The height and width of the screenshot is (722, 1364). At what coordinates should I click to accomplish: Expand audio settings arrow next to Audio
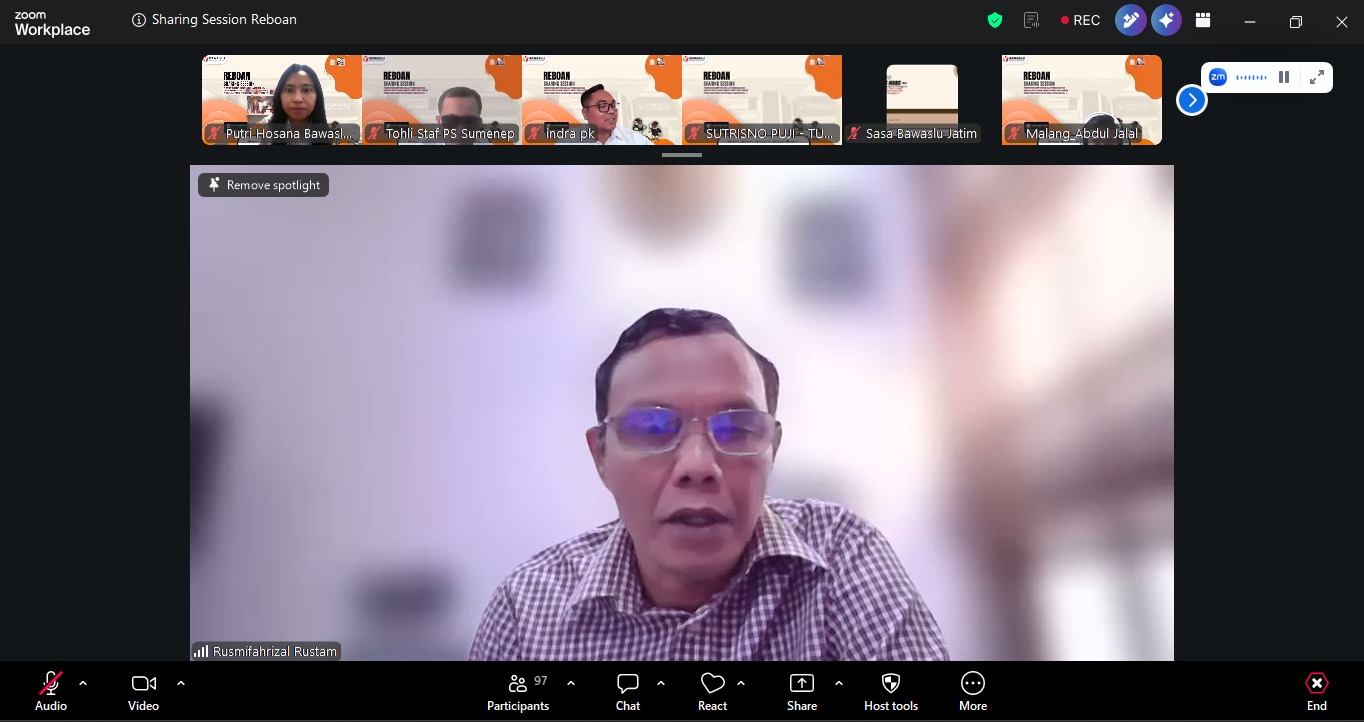(x=83, y=683)
